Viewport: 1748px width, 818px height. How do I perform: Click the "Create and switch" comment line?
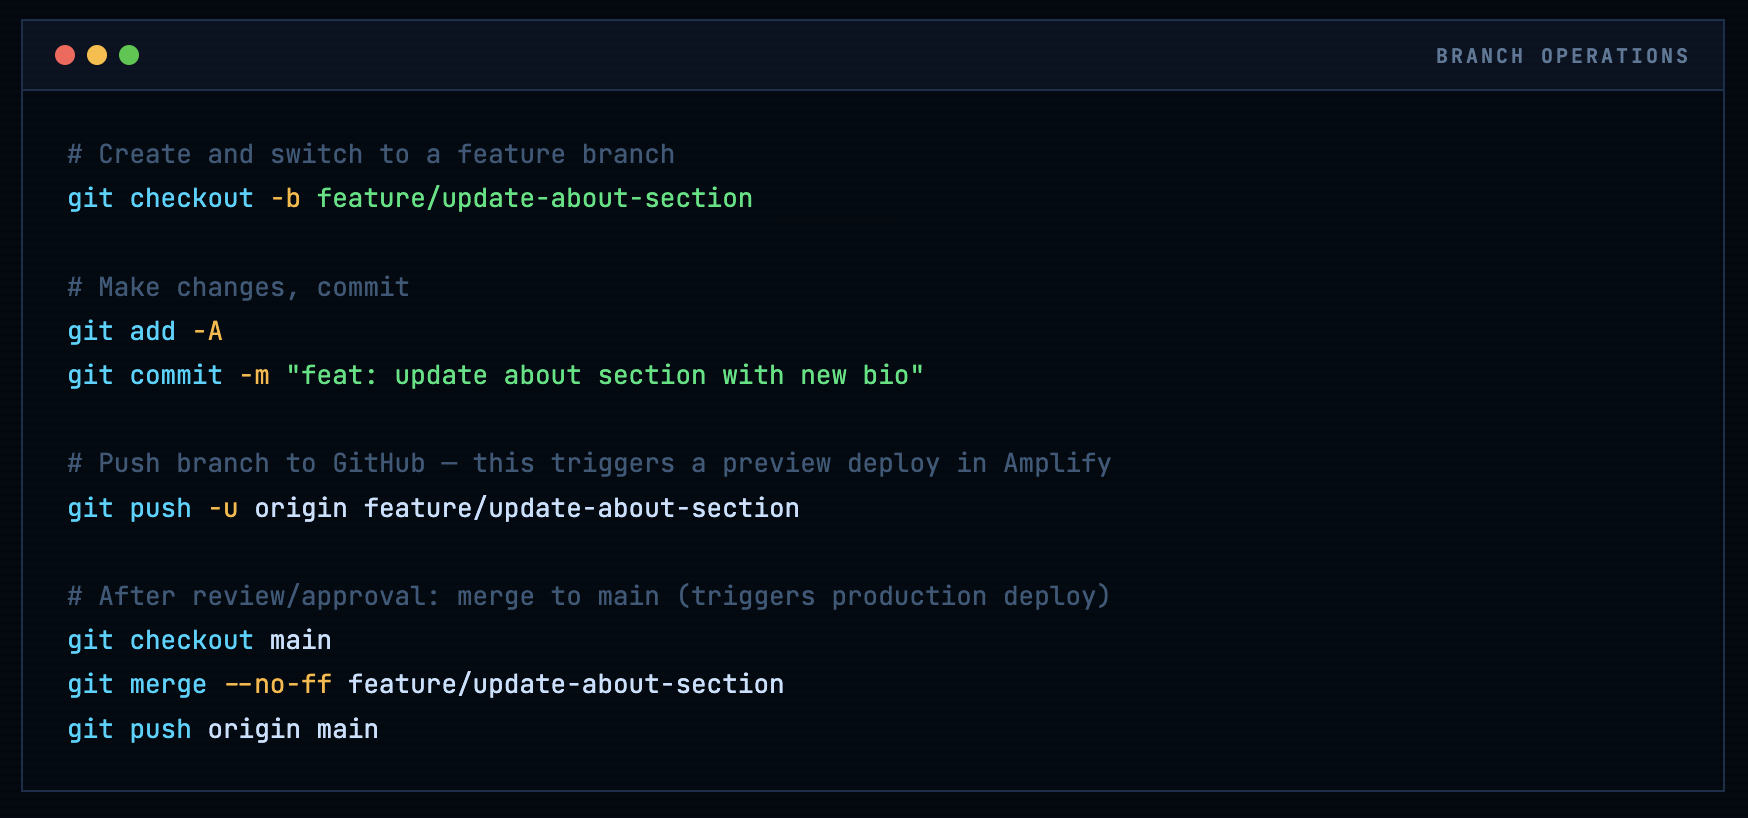(371, 154)
